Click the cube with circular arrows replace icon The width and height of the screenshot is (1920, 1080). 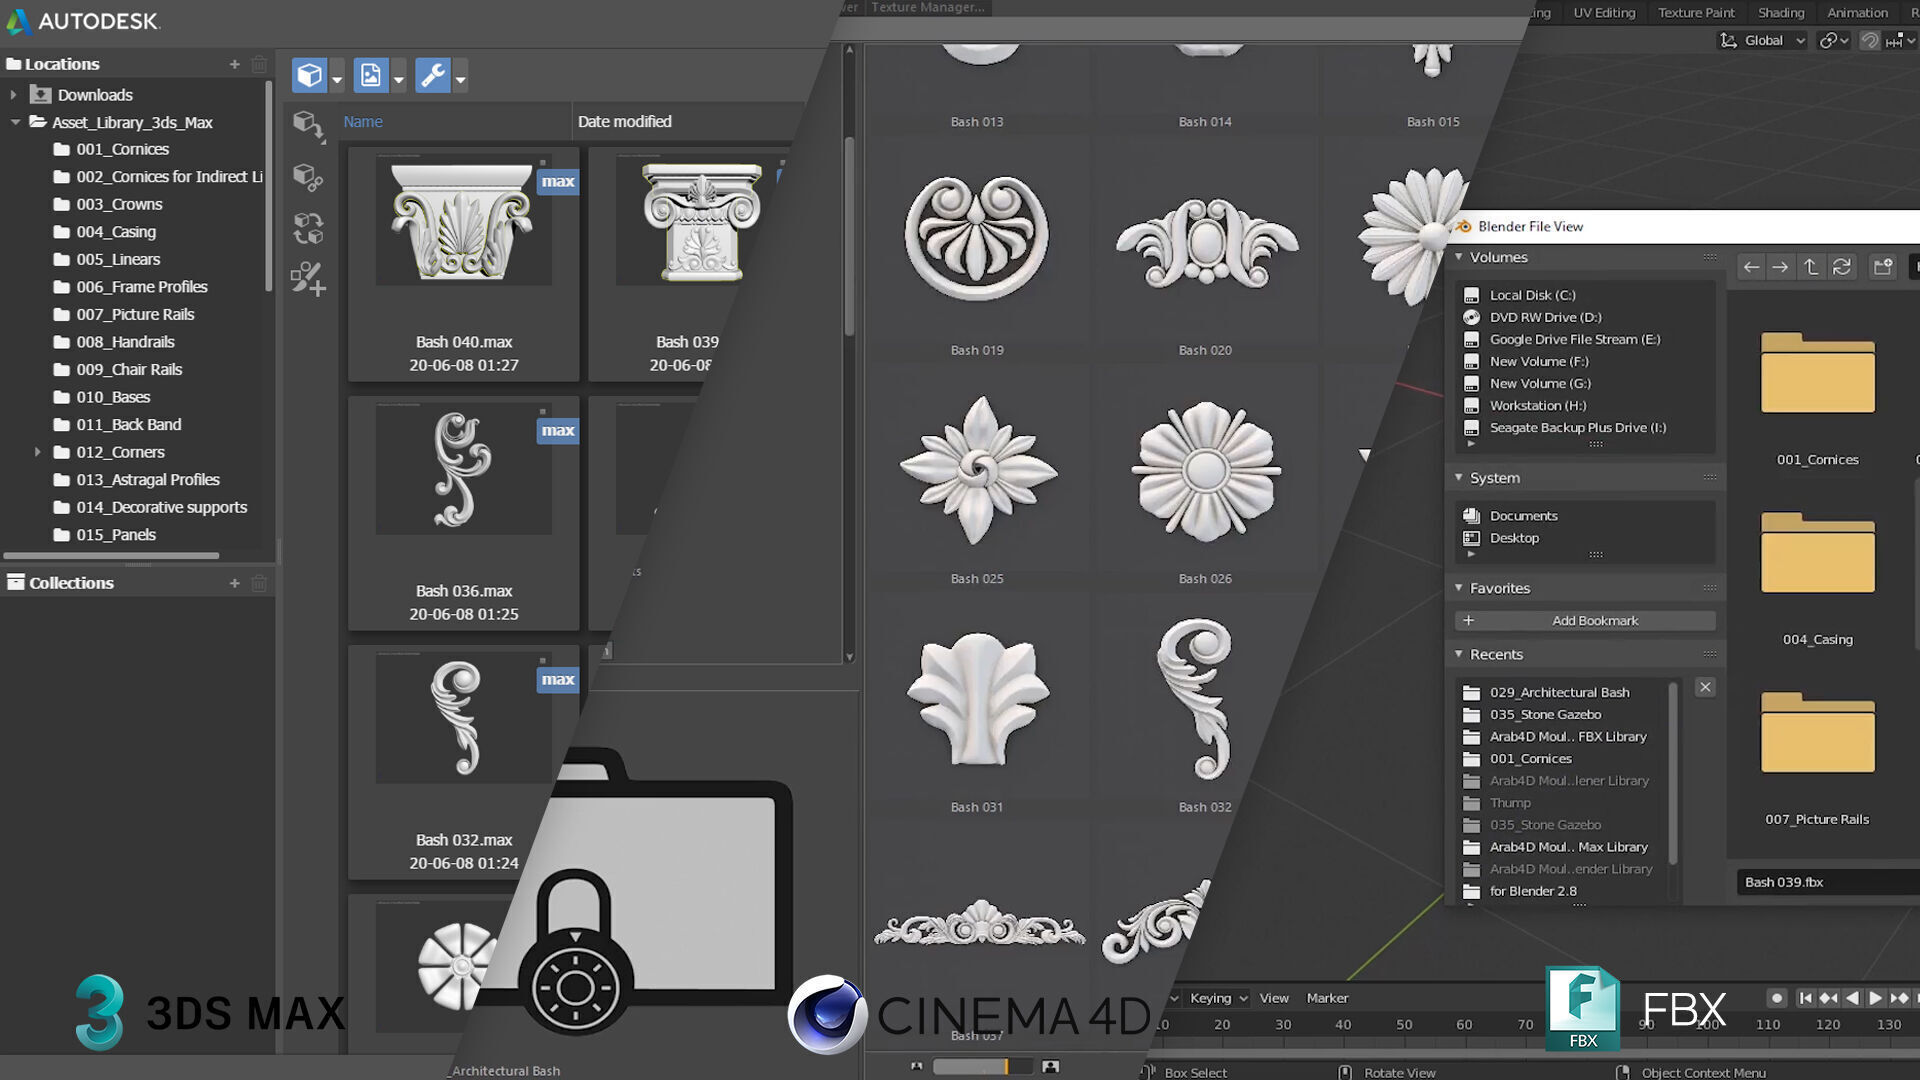coord(308,228)
